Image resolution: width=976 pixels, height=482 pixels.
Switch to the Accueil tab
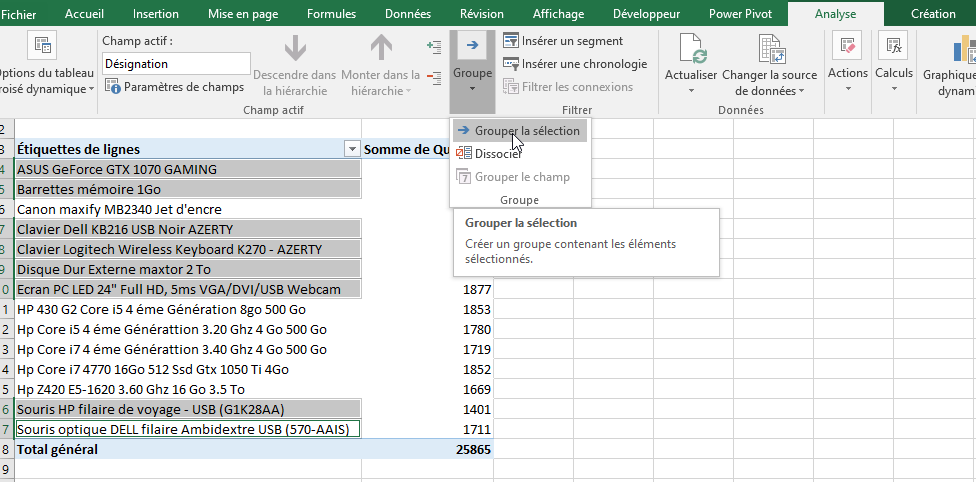pyautogui.click(x=84, y=14)
